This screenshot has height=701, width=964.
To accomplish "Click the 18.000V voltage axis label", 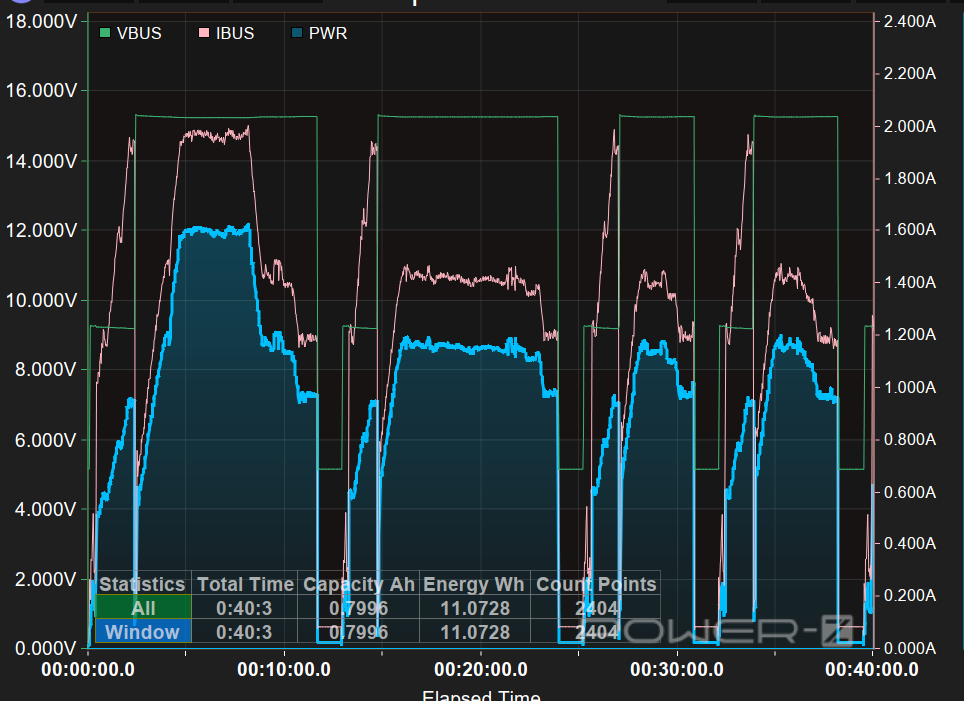I will click(41, 21).
